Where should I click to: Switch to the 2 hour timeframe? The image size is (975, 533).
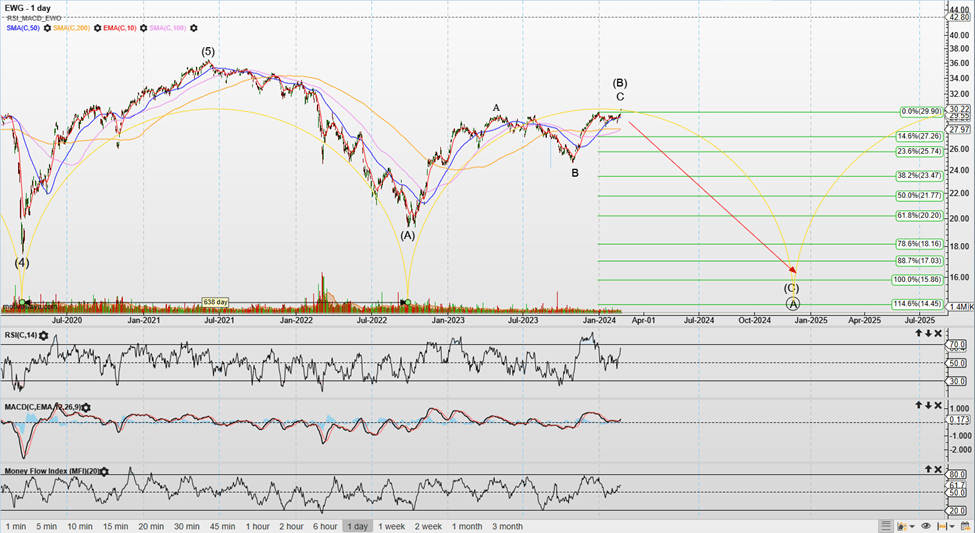[x=292, y=526]
